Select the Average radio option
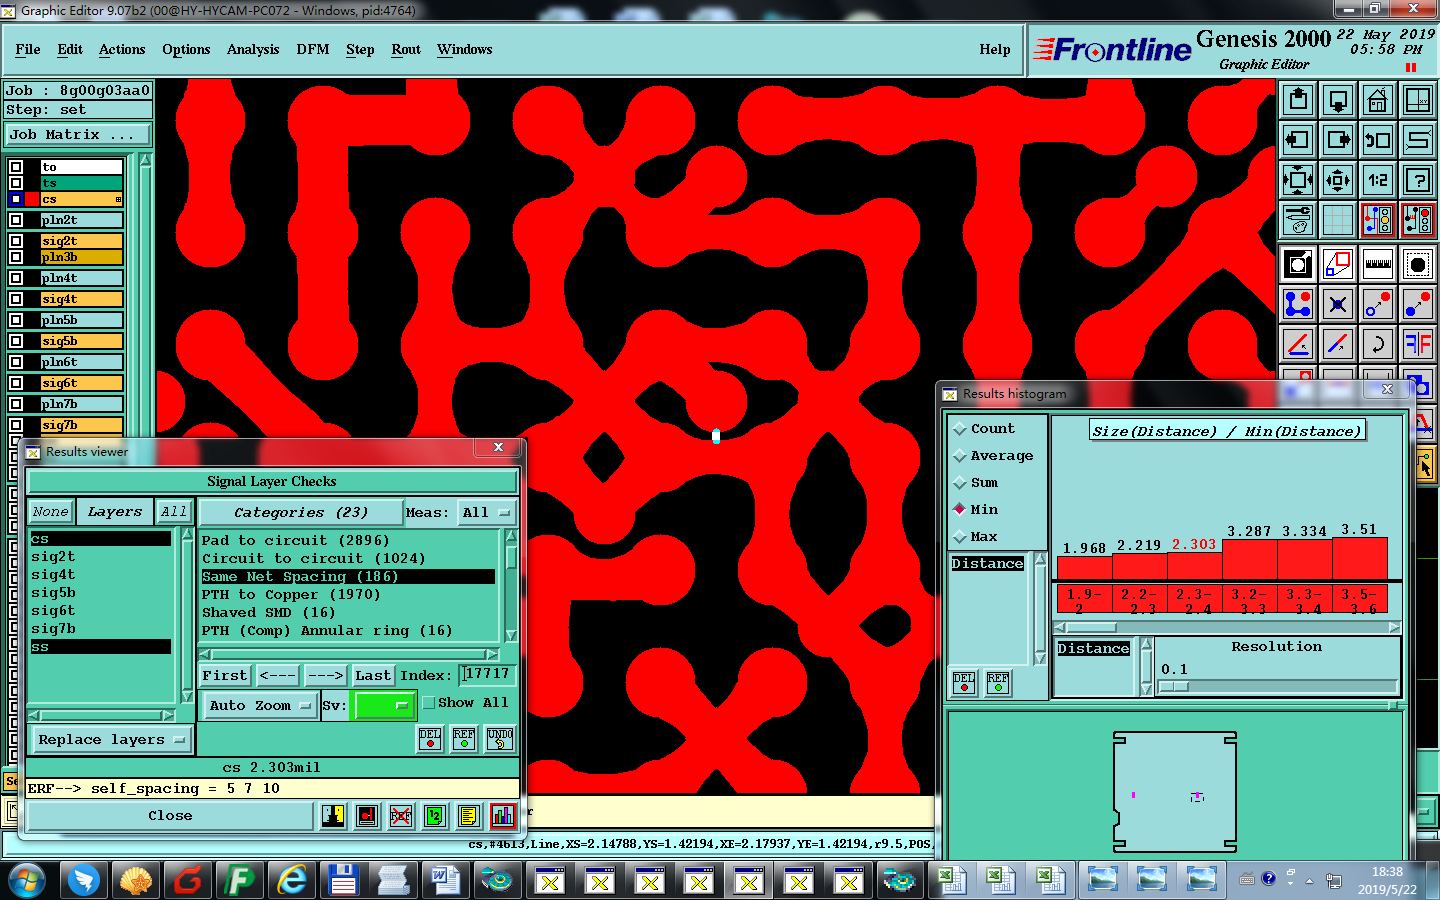This screenshot has width=1440, height=900. pos(961,456)
